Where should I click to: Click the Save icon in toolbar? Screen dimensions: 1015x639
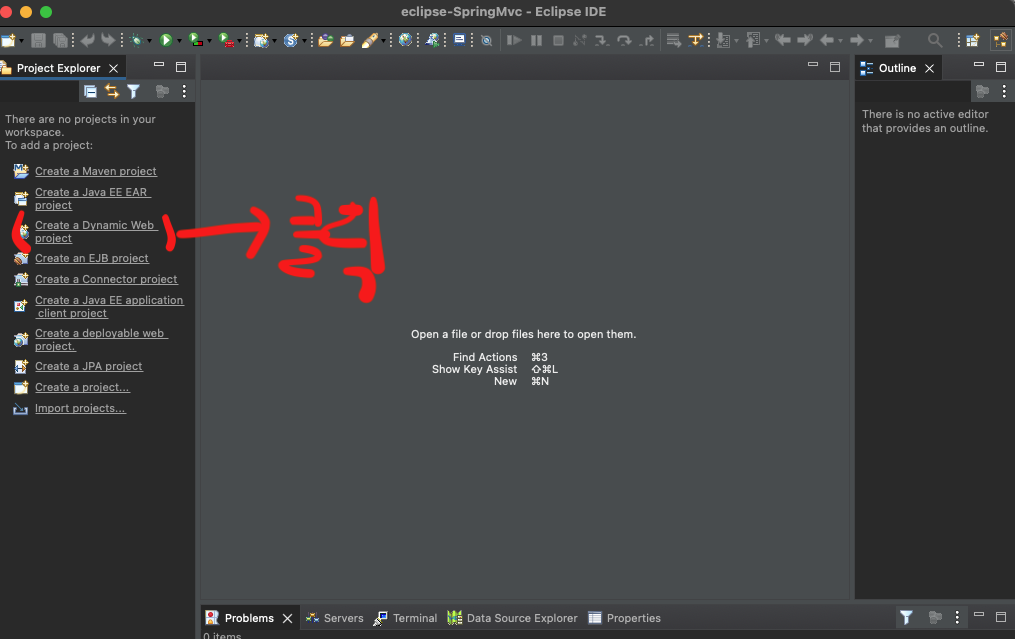(38, 41)
